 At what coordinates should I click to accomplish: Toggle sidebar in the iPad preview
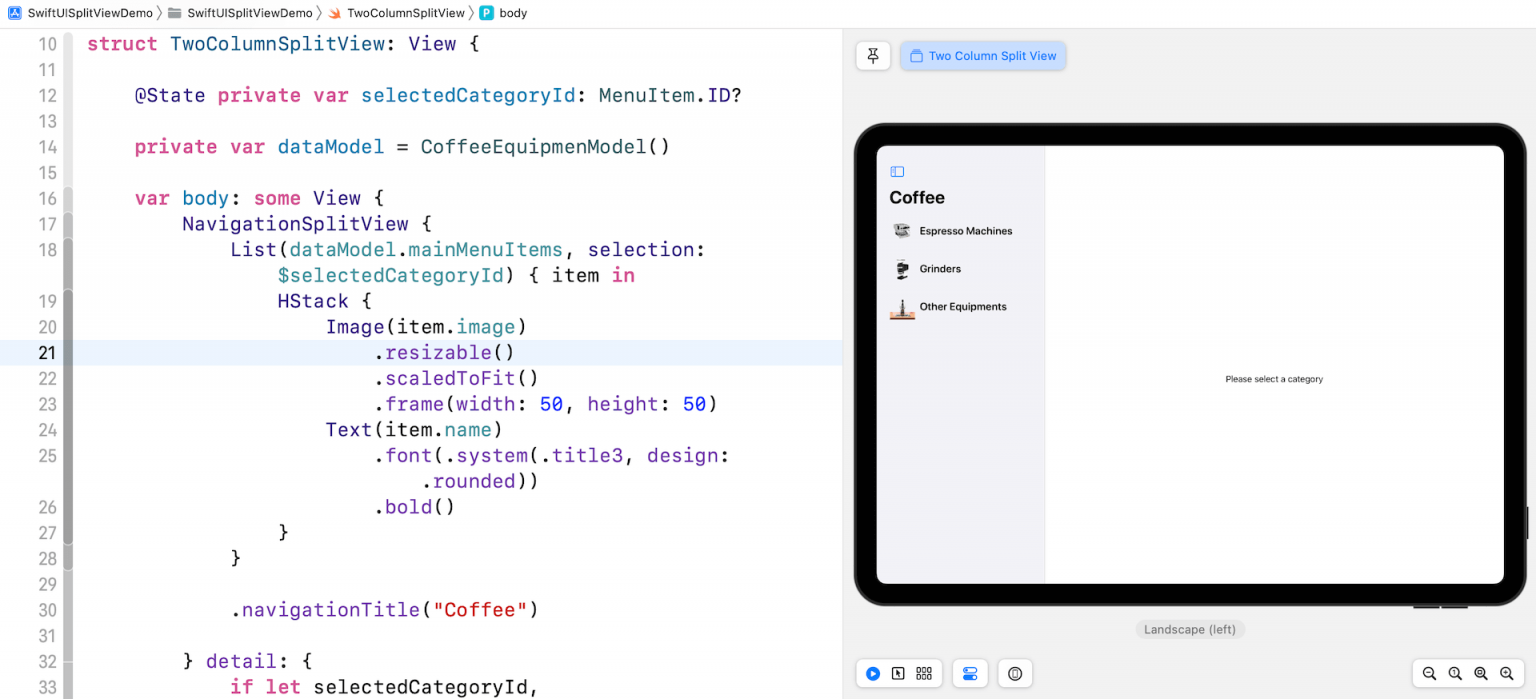point(897,172)
